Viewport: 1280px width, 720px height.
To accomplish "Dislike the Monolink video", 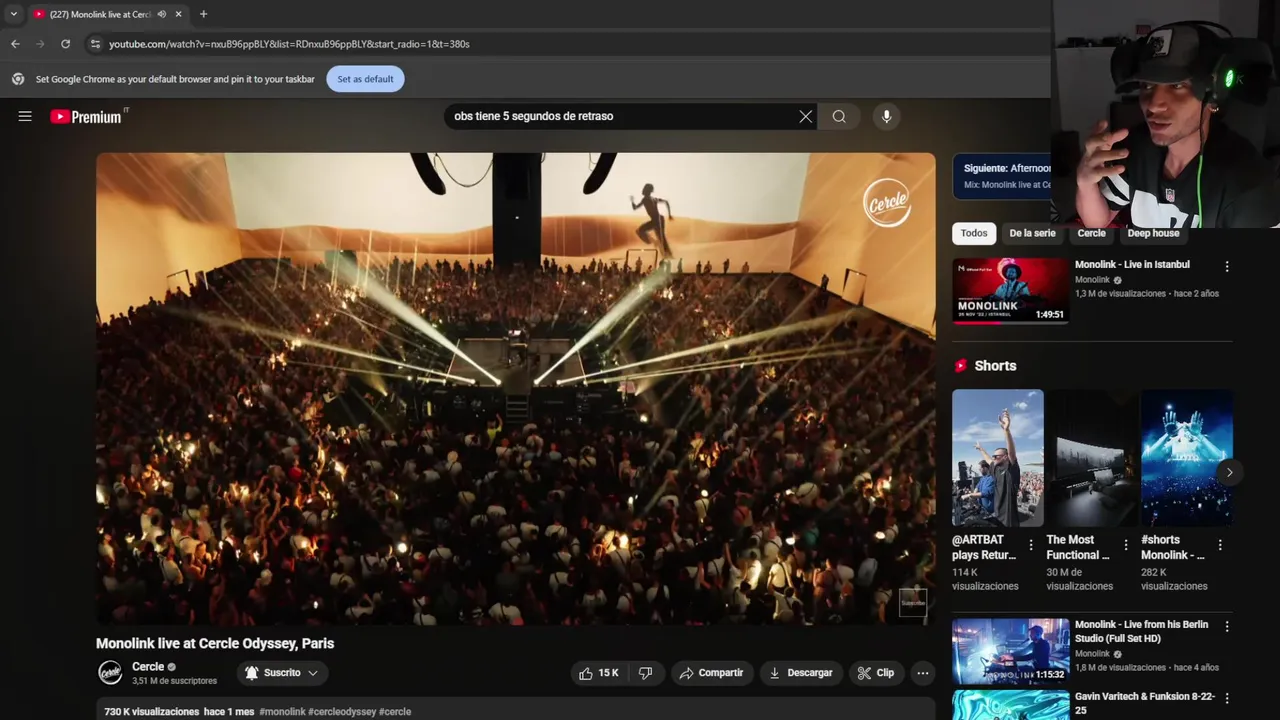I will (x=646, y=673).
